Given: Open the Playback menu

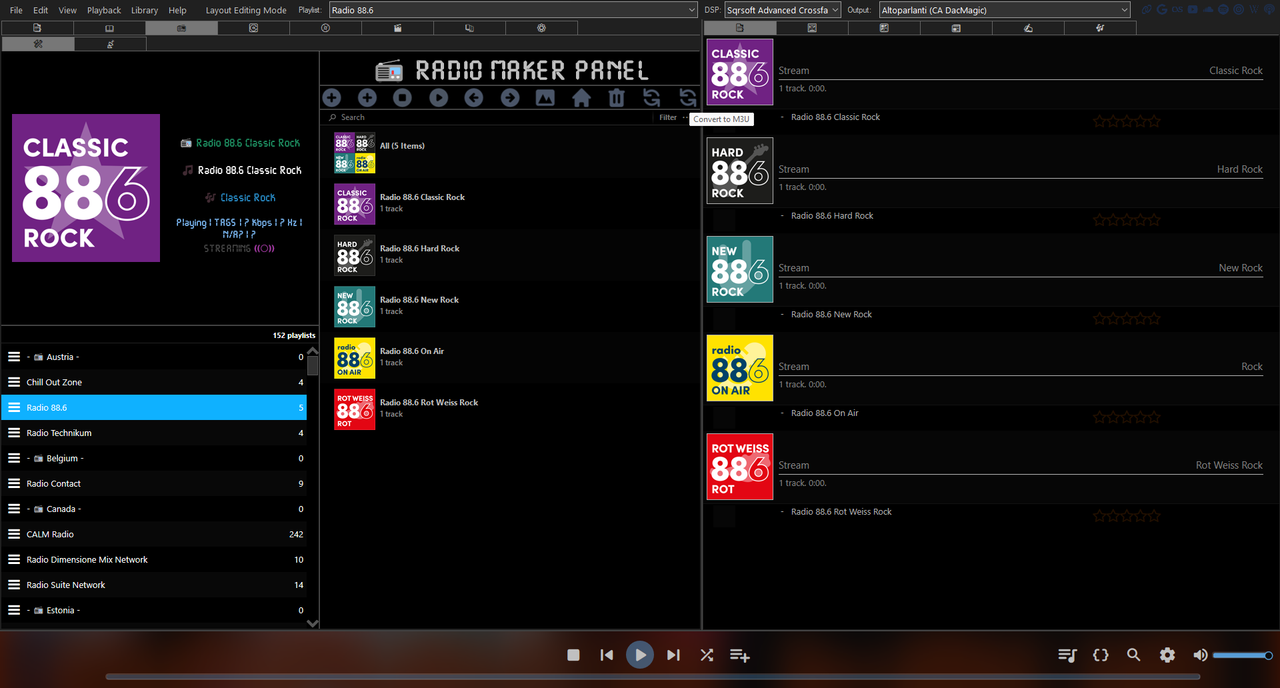Looking at the screenshot, I should pyautogui.click(x=104, y=10).
